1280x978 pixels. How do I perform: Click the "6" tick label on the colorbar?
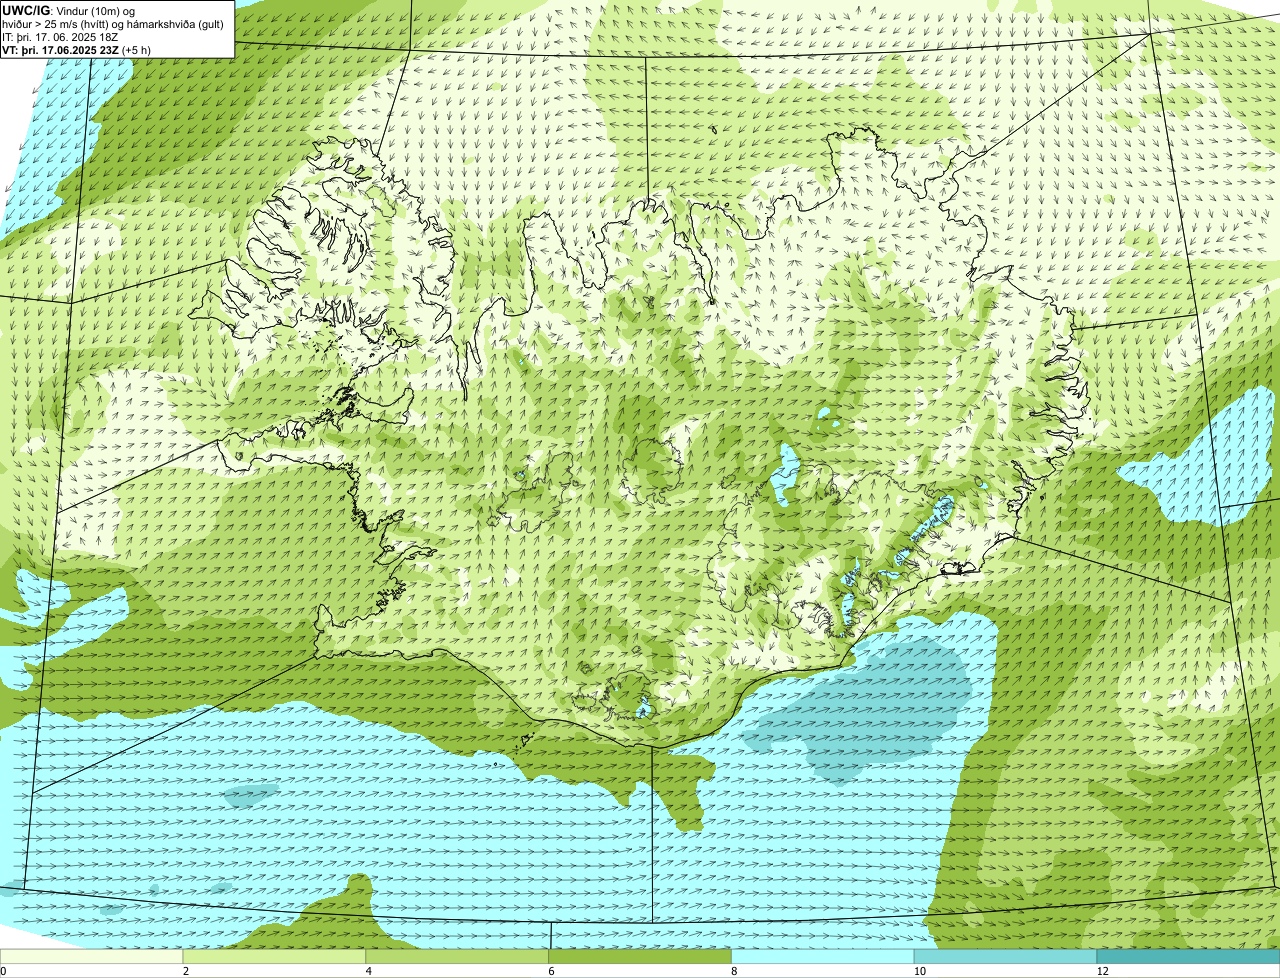click(551, 971)
